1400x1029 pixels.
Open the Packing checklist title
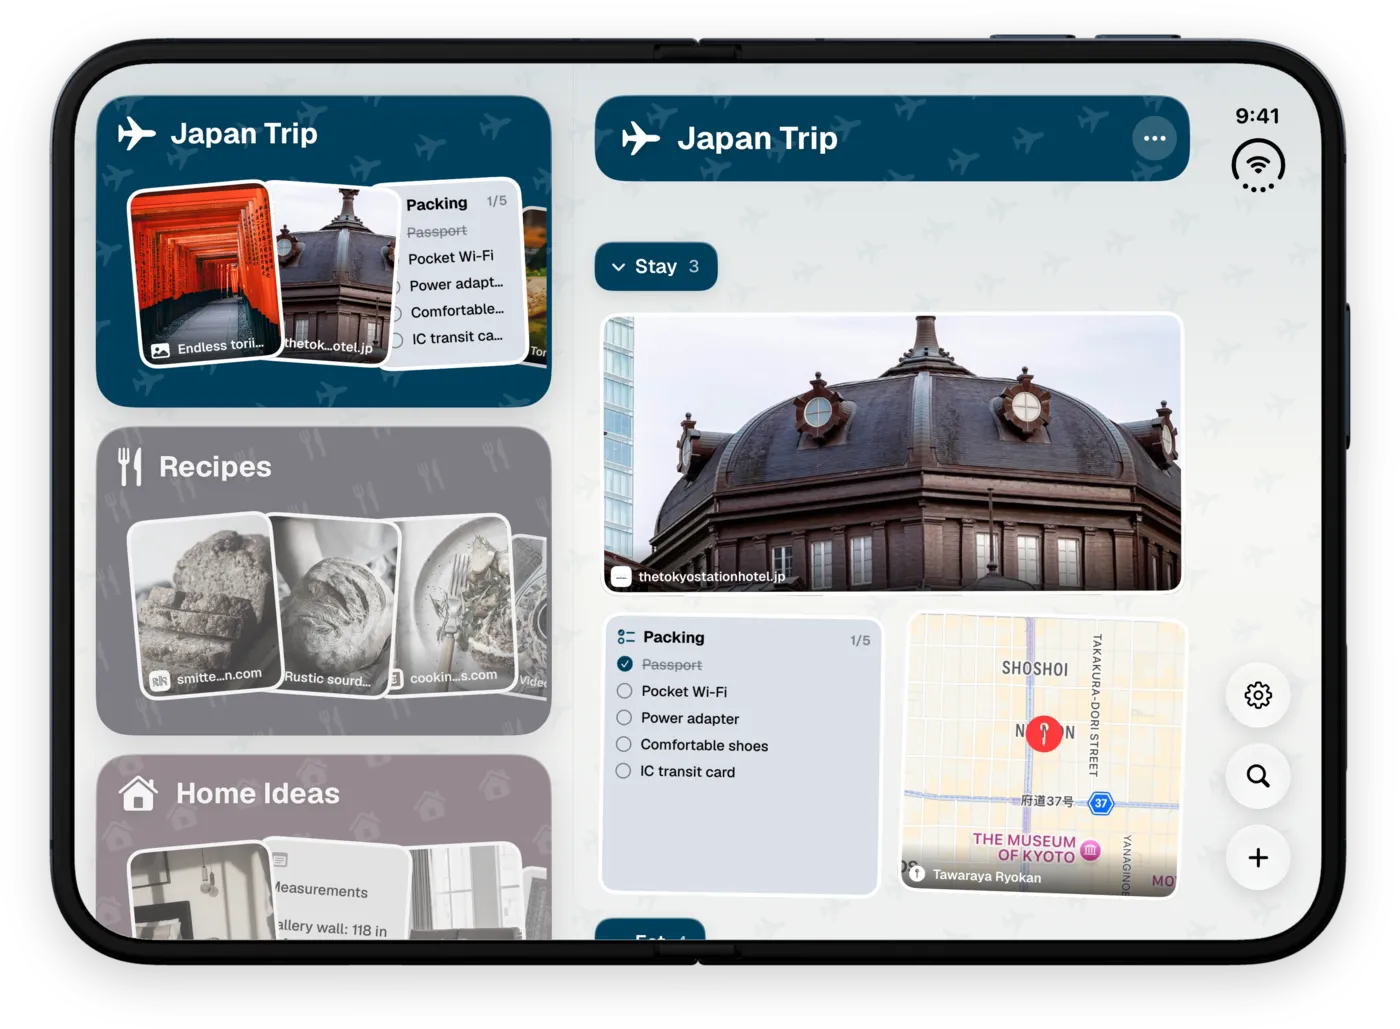click(673, 637)
